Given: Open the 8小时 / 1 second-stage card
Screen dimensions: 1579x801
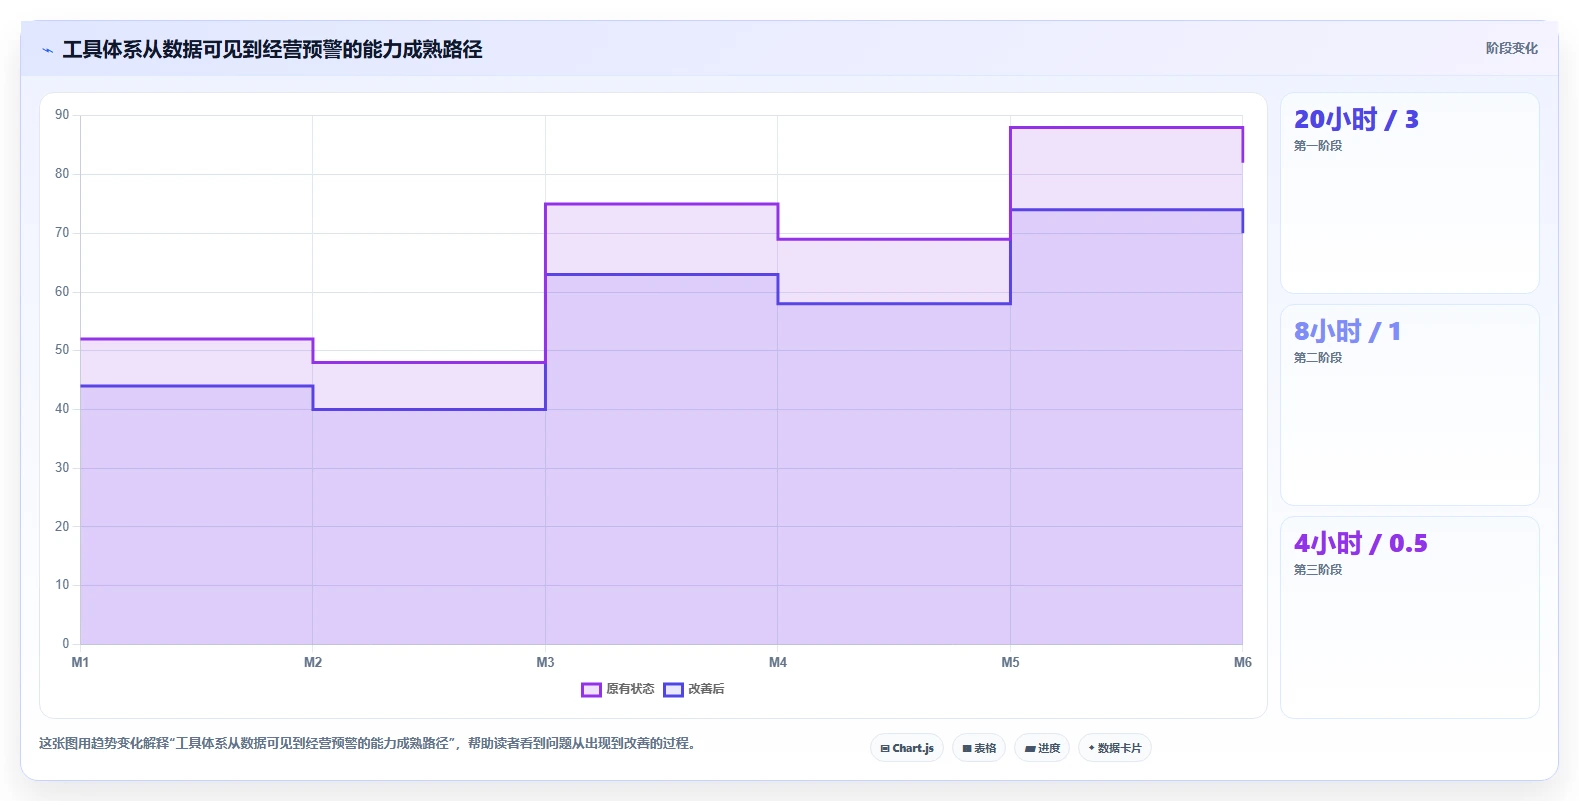Looking at the screenshot, I should [1410, 405].
